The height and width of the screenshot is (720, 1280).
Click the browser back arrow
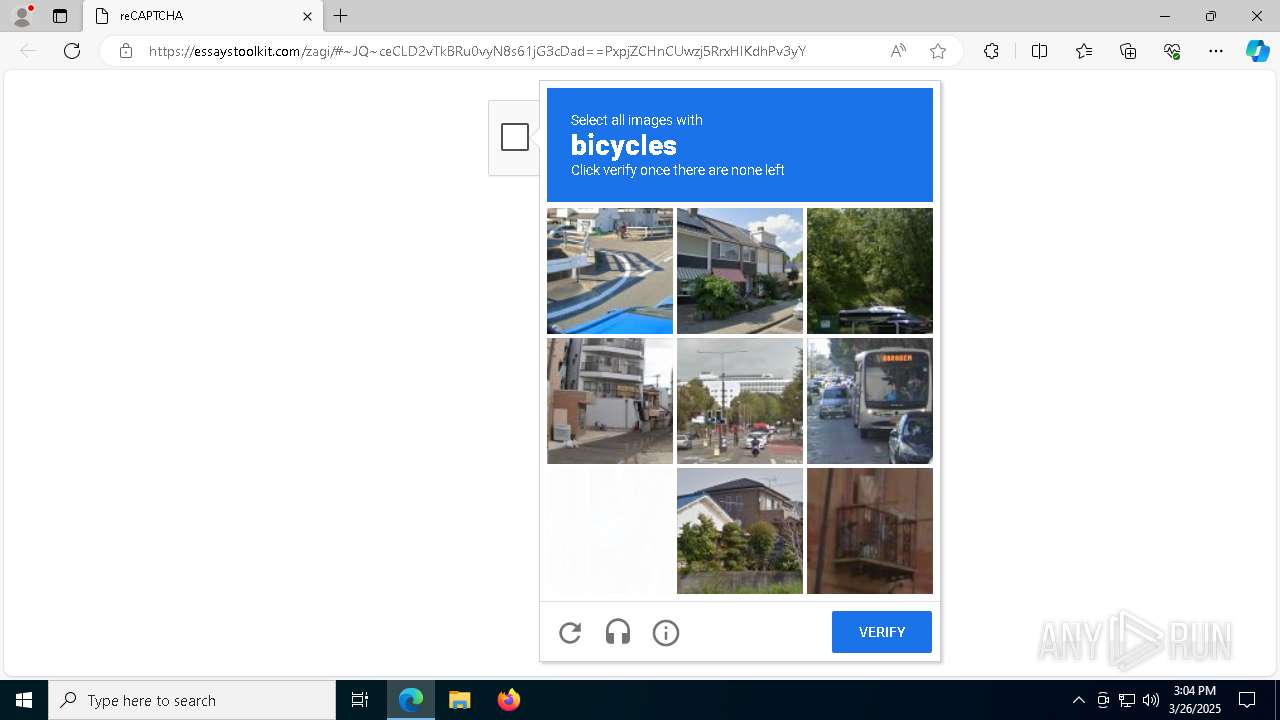(28, 51)
